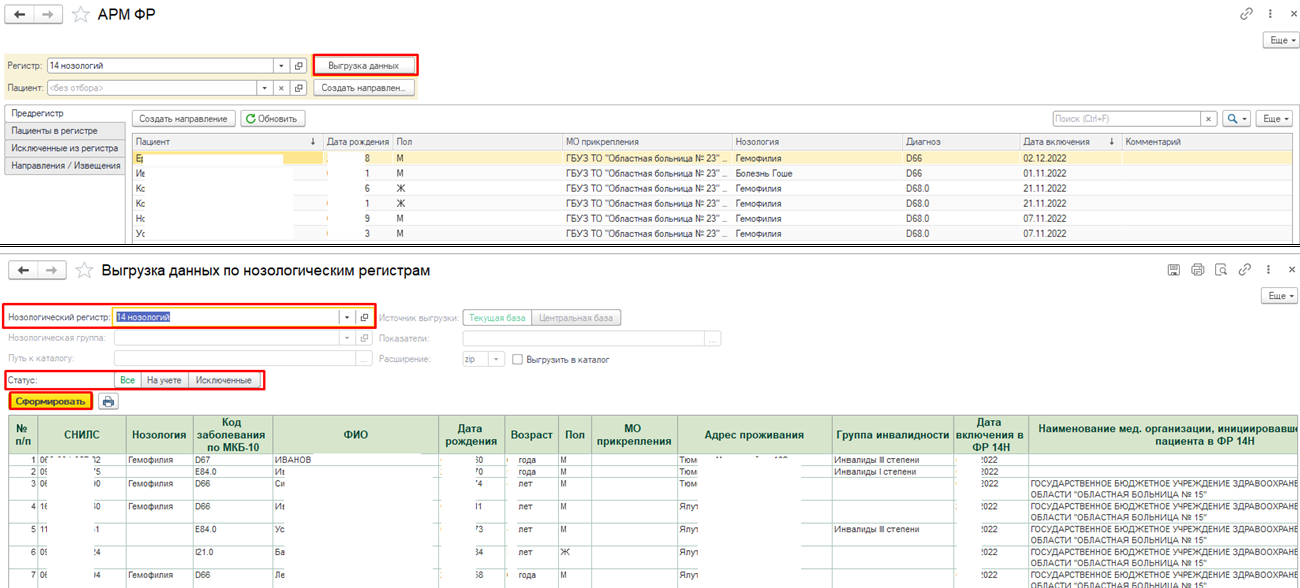Viewport: 1300px width, 588px height.
Task: Open the Расширение zip dropdown
Action: 498,359
